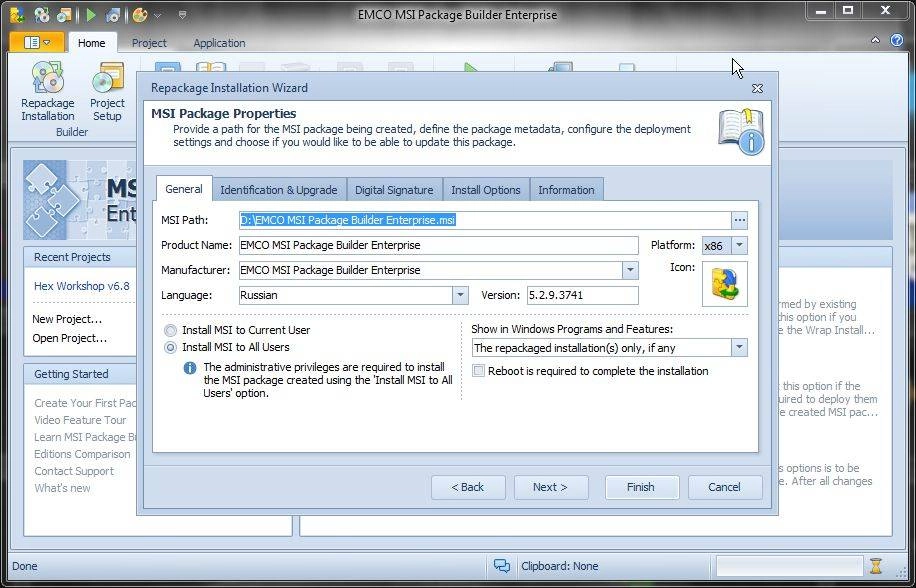Click the empty box in the status bar
Screen dimensions: 916x588
(x=789, y=566)
